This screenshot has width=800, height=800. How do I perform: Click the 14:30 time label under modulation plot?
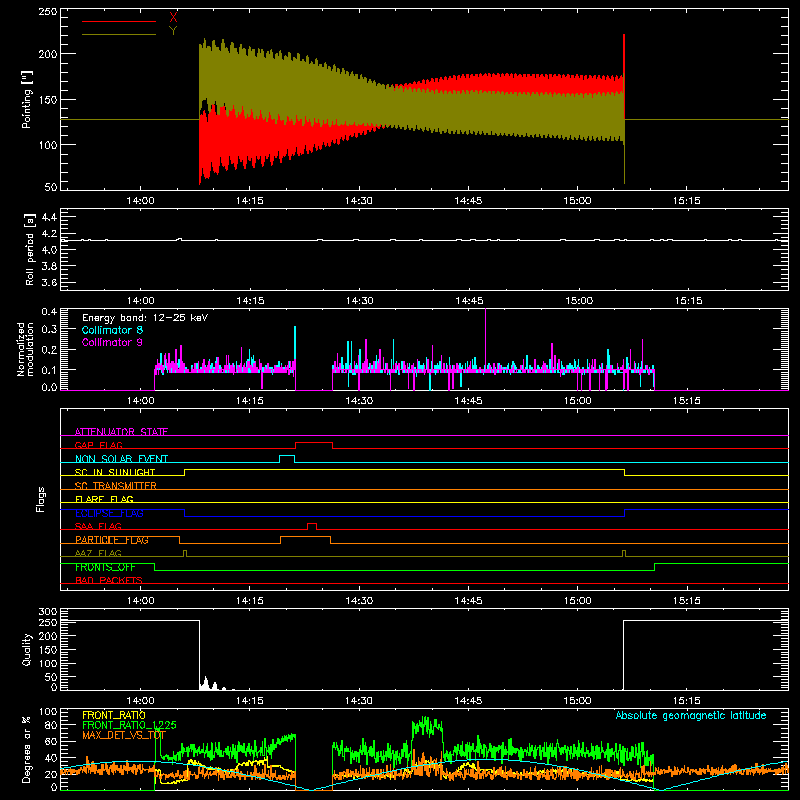point(359,401)
